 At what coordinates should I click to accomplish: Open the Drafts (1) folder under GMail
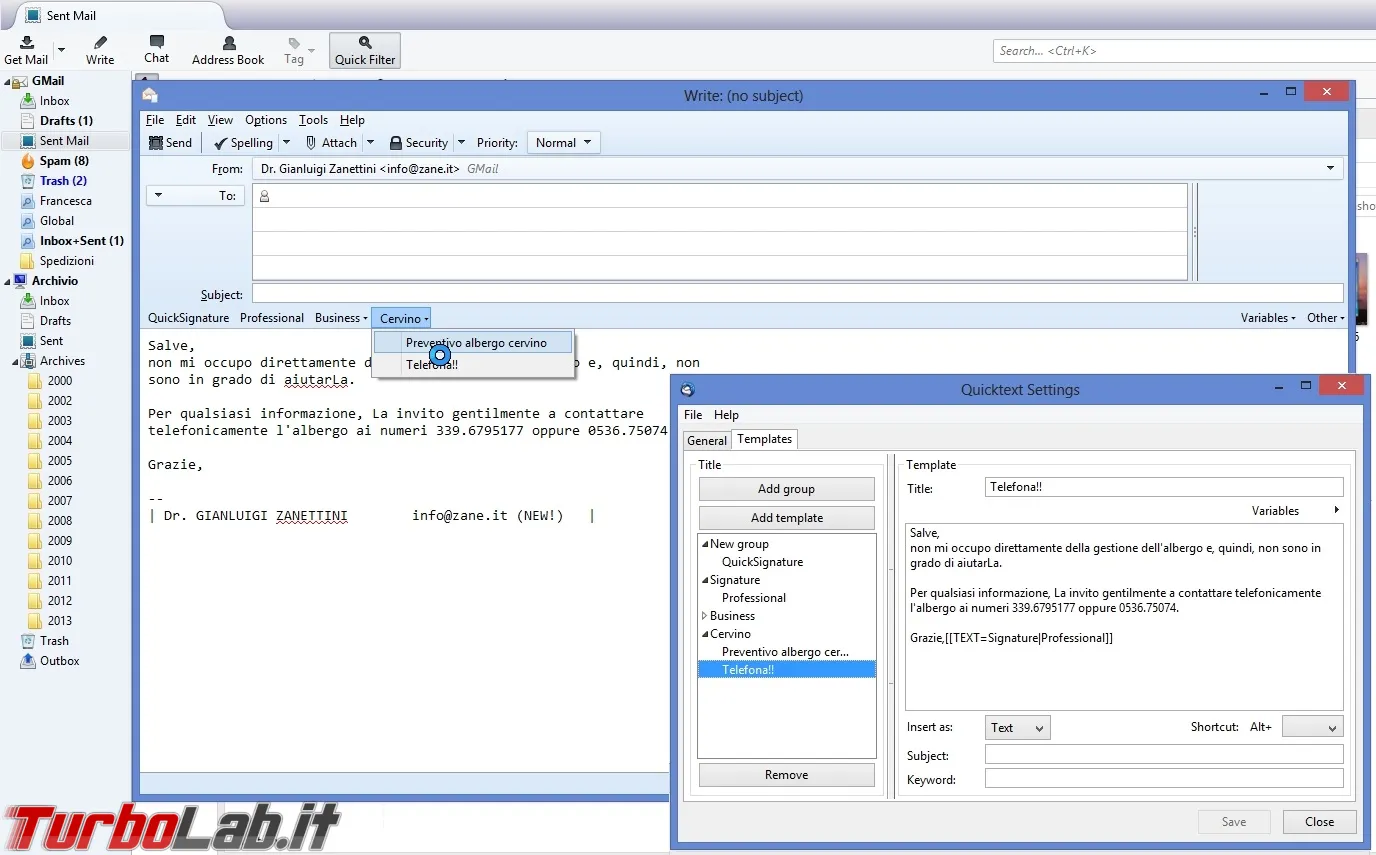click(x=66, y=121)
